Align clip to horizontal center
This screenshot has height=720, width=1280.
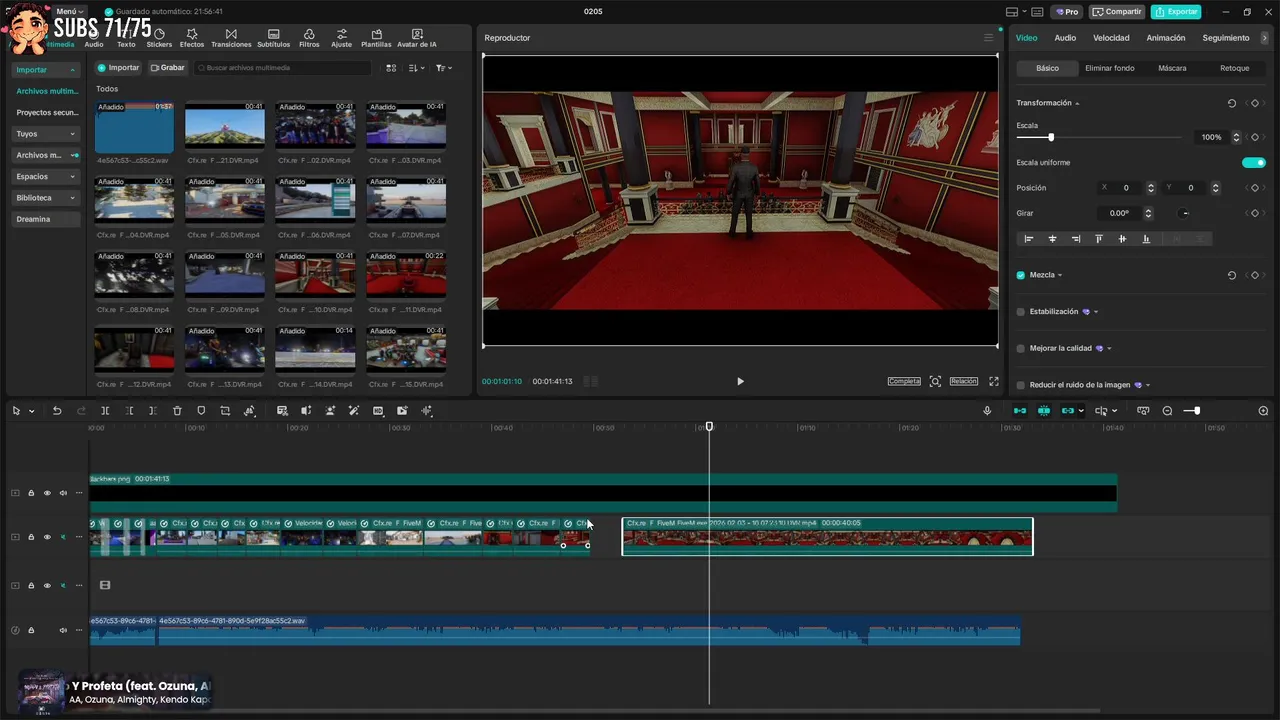[x=1052, y=239]
